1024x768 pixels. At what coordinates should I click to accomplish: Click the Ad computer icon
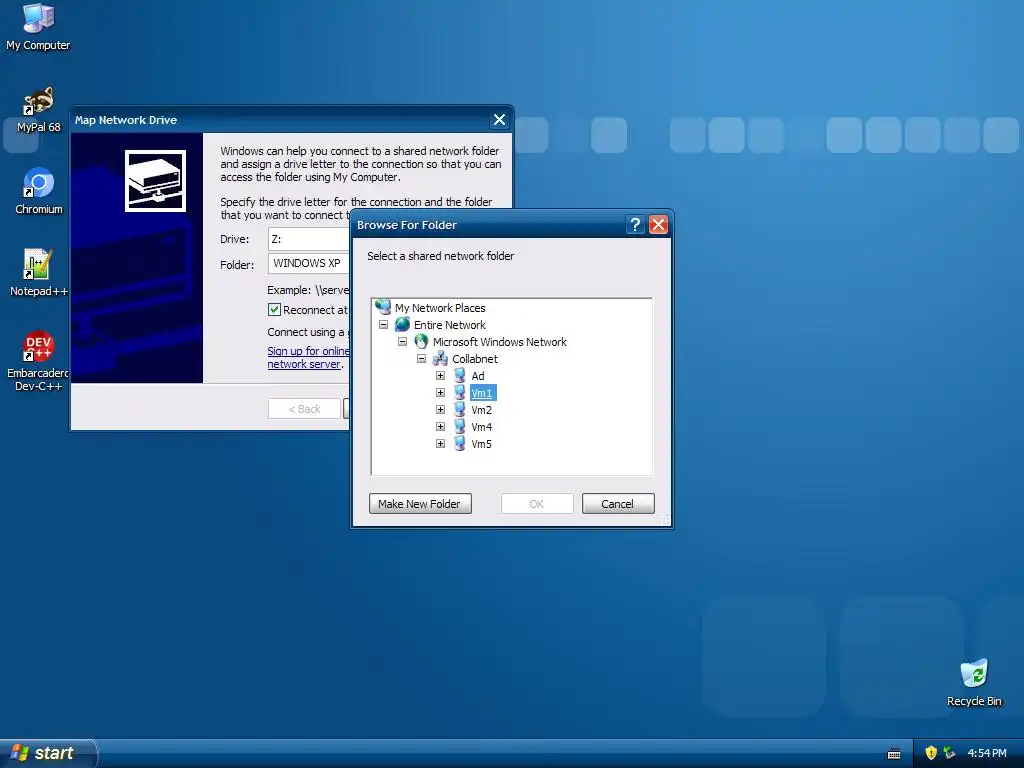(x=460, y=376)
